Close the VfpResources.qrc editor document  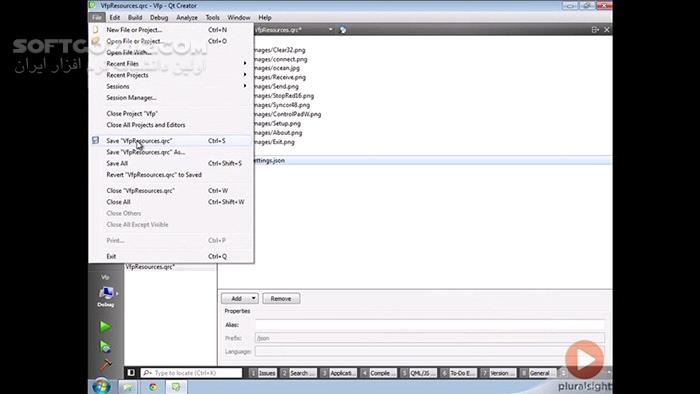coord(607,29)
